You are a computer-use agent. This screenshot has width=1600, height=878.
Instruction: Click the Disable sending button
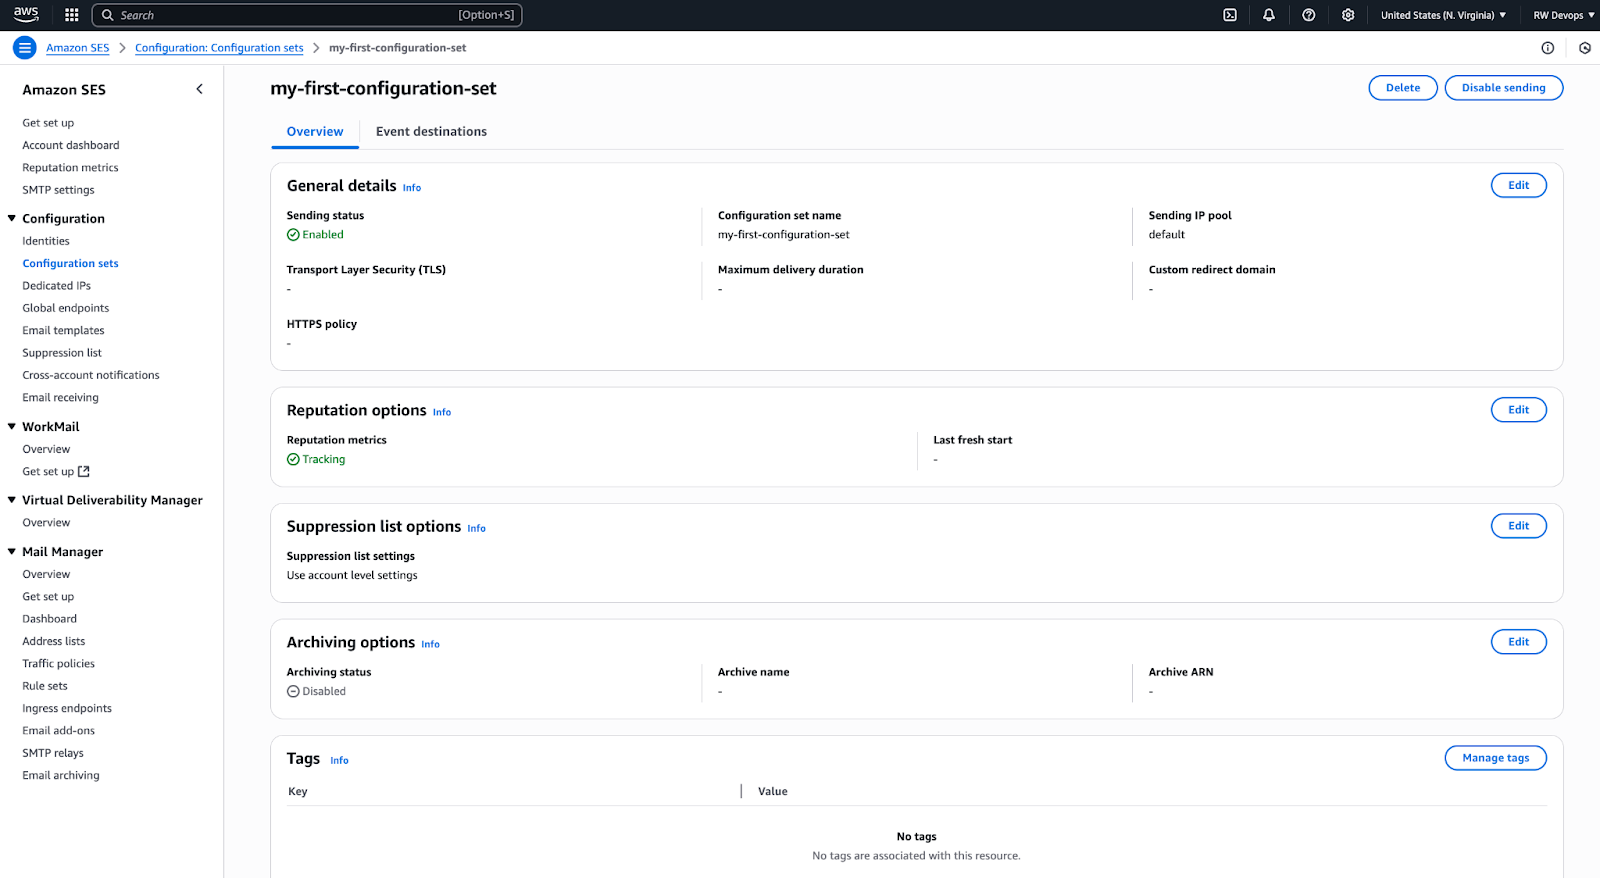click(x=1503, y=88)
